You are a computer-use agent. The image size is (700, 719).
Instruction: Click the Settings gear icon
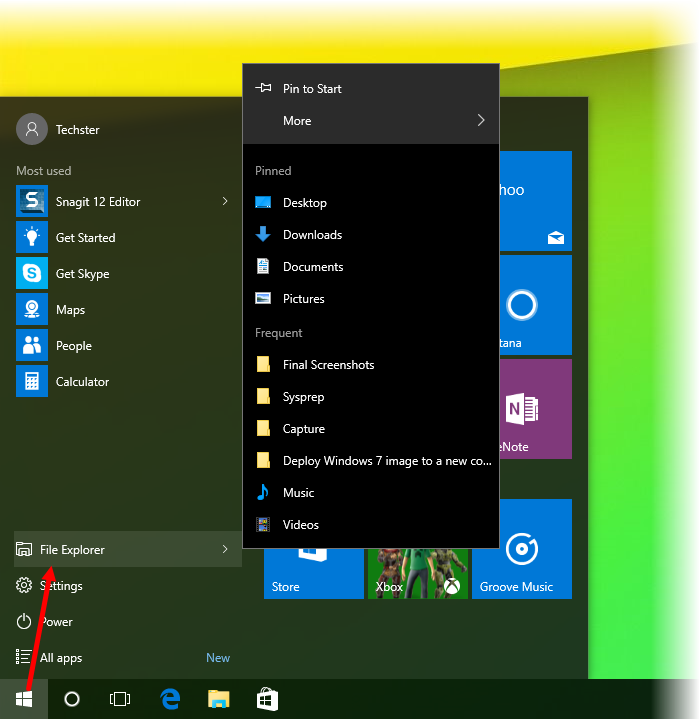(x=24, y=585)
